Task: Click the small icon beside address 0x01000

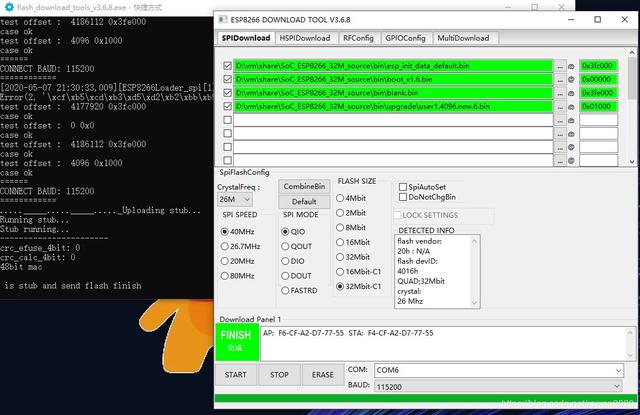Action: tap(571, 107)
